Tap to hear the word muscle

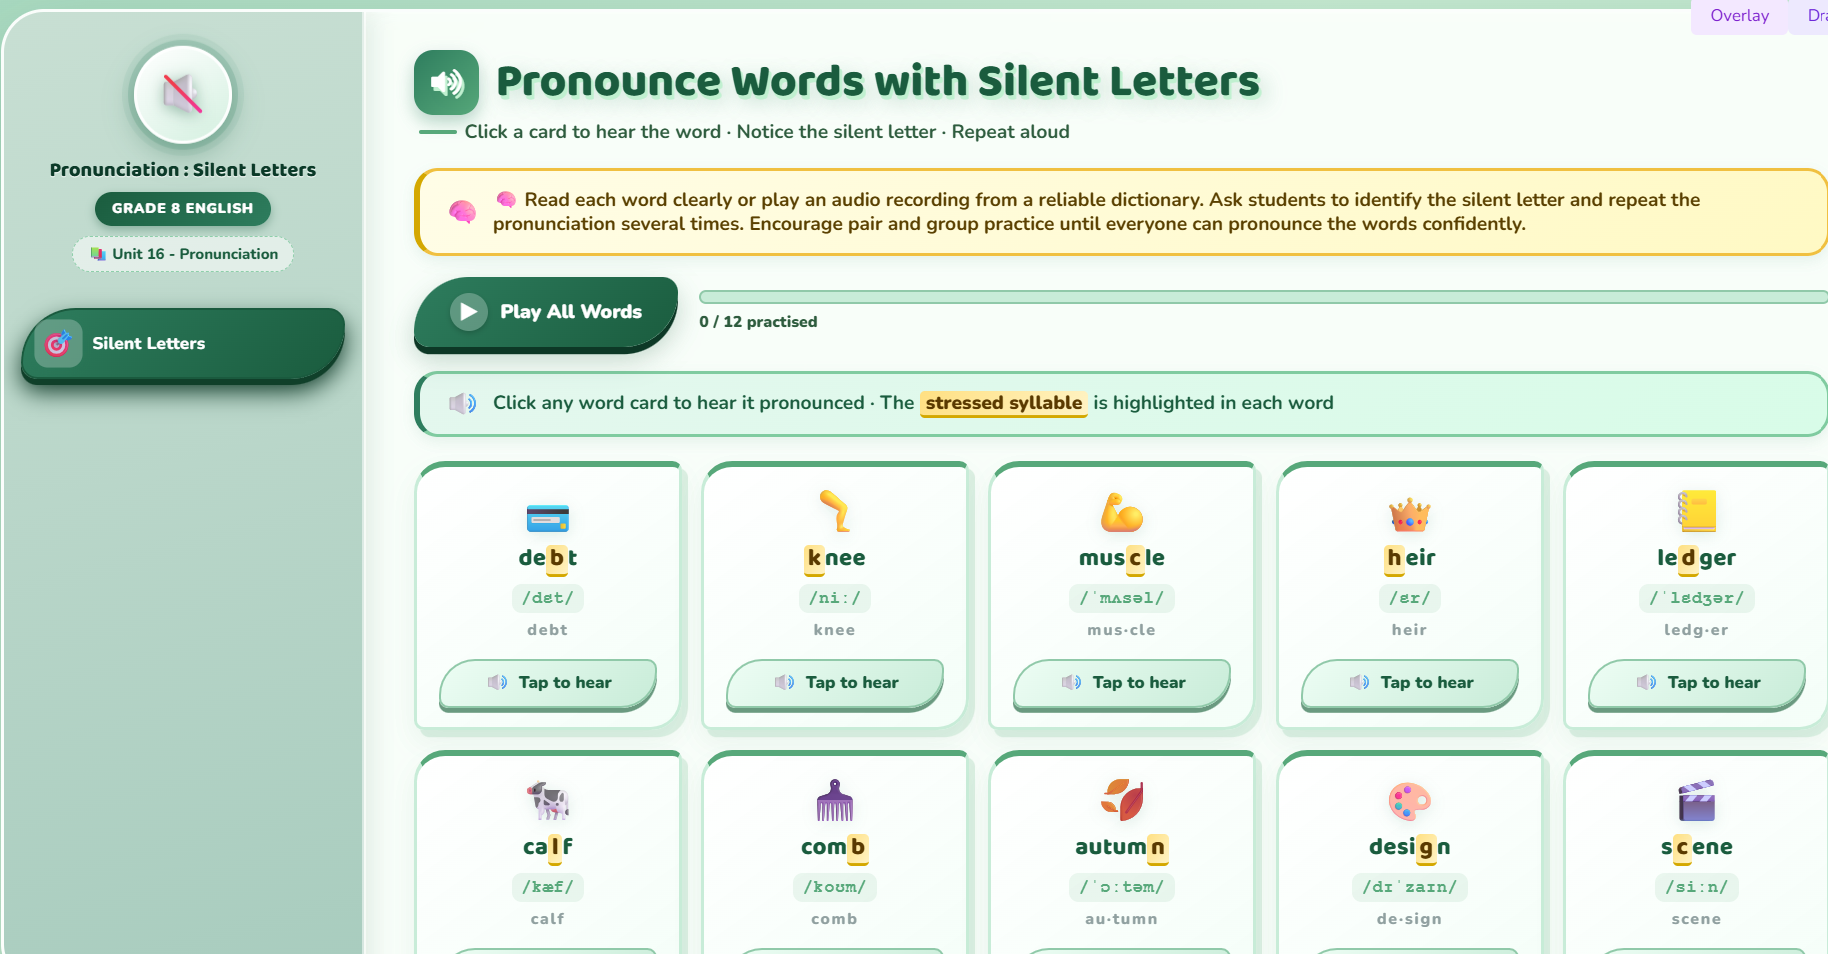pos(1121,683)
